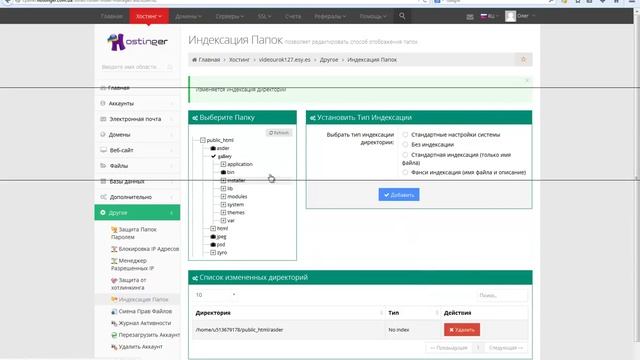Select the psd folder in tree
This screenshot has height=360, width=640.
218,244
